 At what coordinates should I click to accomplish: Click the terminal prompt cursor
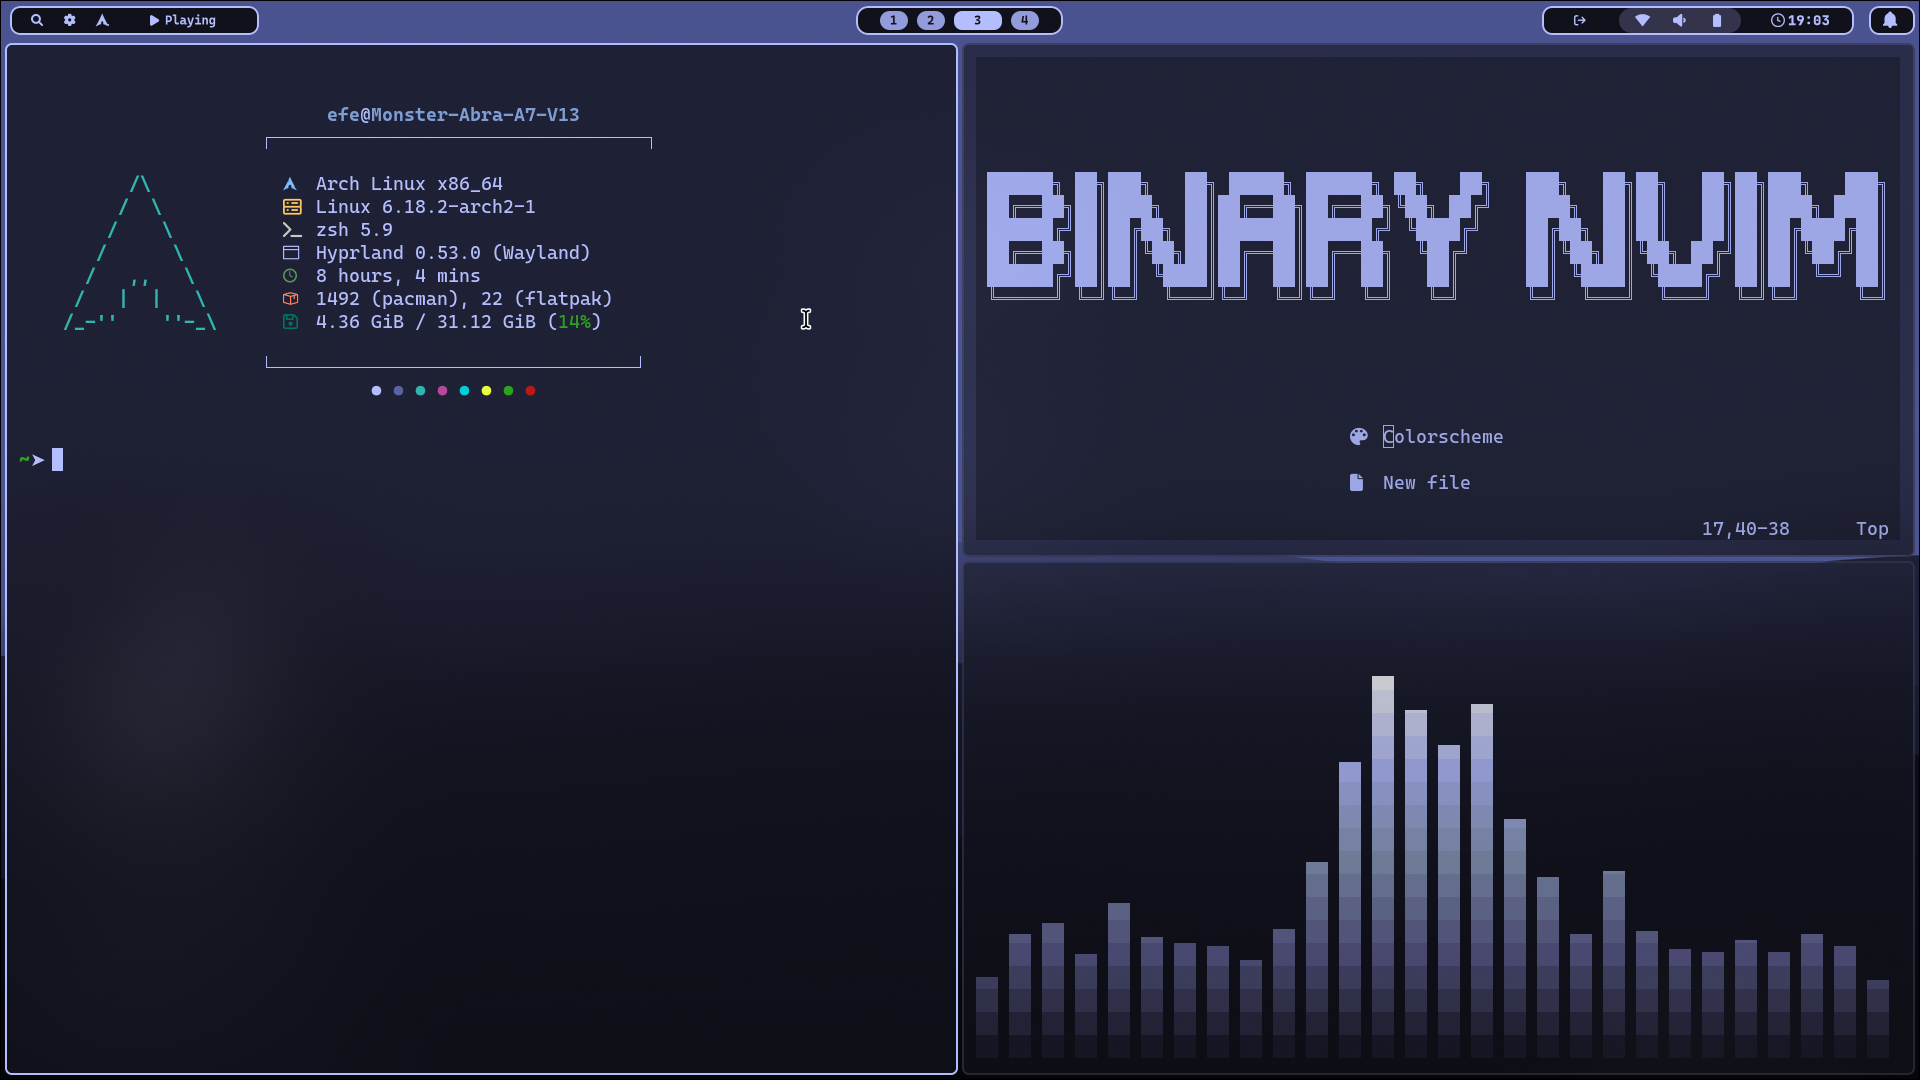pos(58,460)
